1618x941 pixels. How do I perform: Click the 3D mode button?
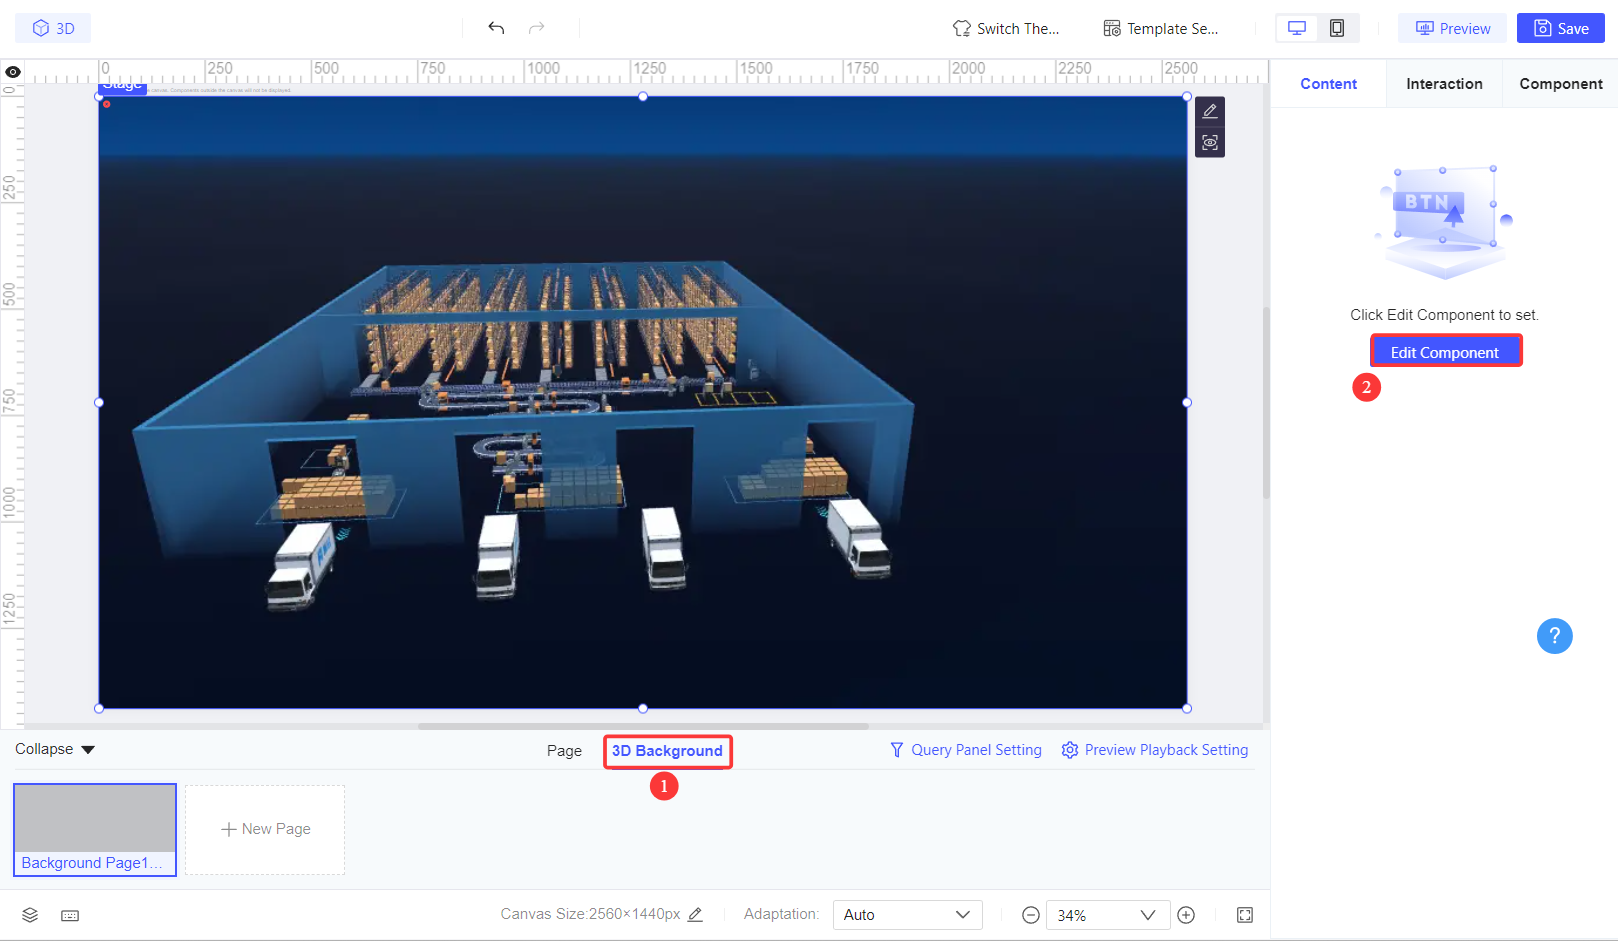coord(53,28)
